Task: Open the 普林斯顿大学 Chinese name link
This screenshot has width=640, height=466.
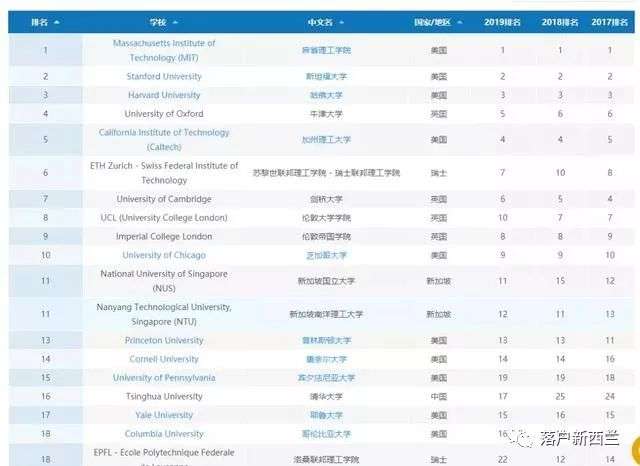Action: coord(326,340)
